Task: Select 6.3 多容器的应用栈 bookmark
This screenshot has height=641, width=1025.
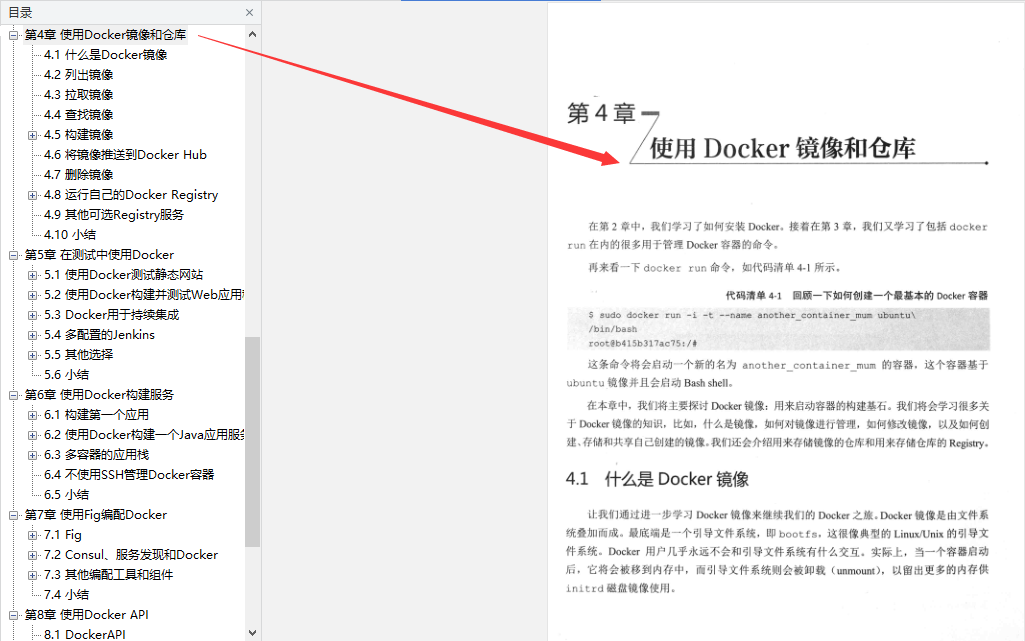Action: 96,455
